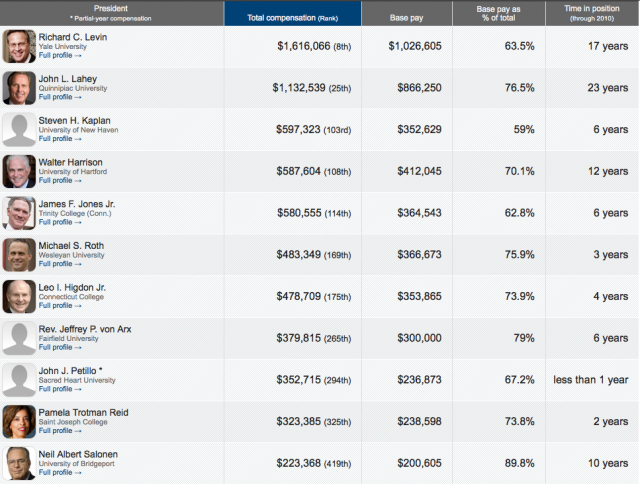Click Sacred Heart University text
Viewport: 640px width, 484px height.
tap(77, 380)
